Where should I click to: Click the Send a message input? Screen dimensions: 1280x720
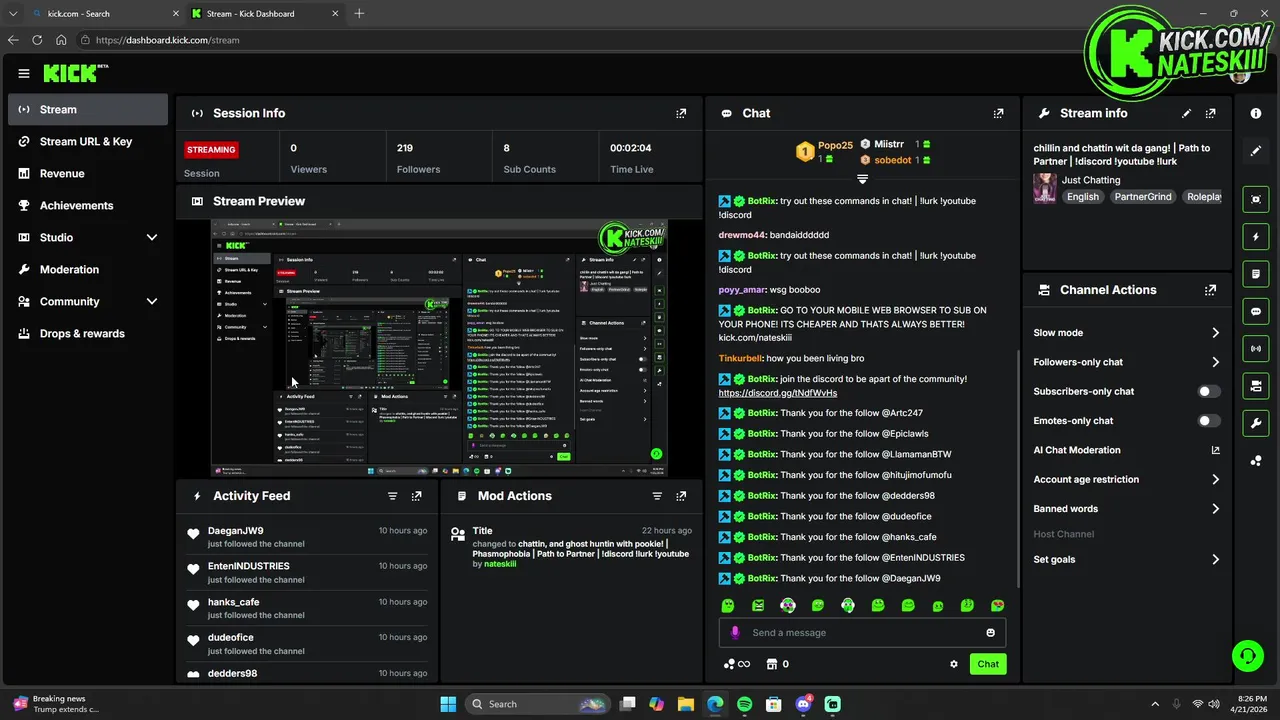(862, 633)
